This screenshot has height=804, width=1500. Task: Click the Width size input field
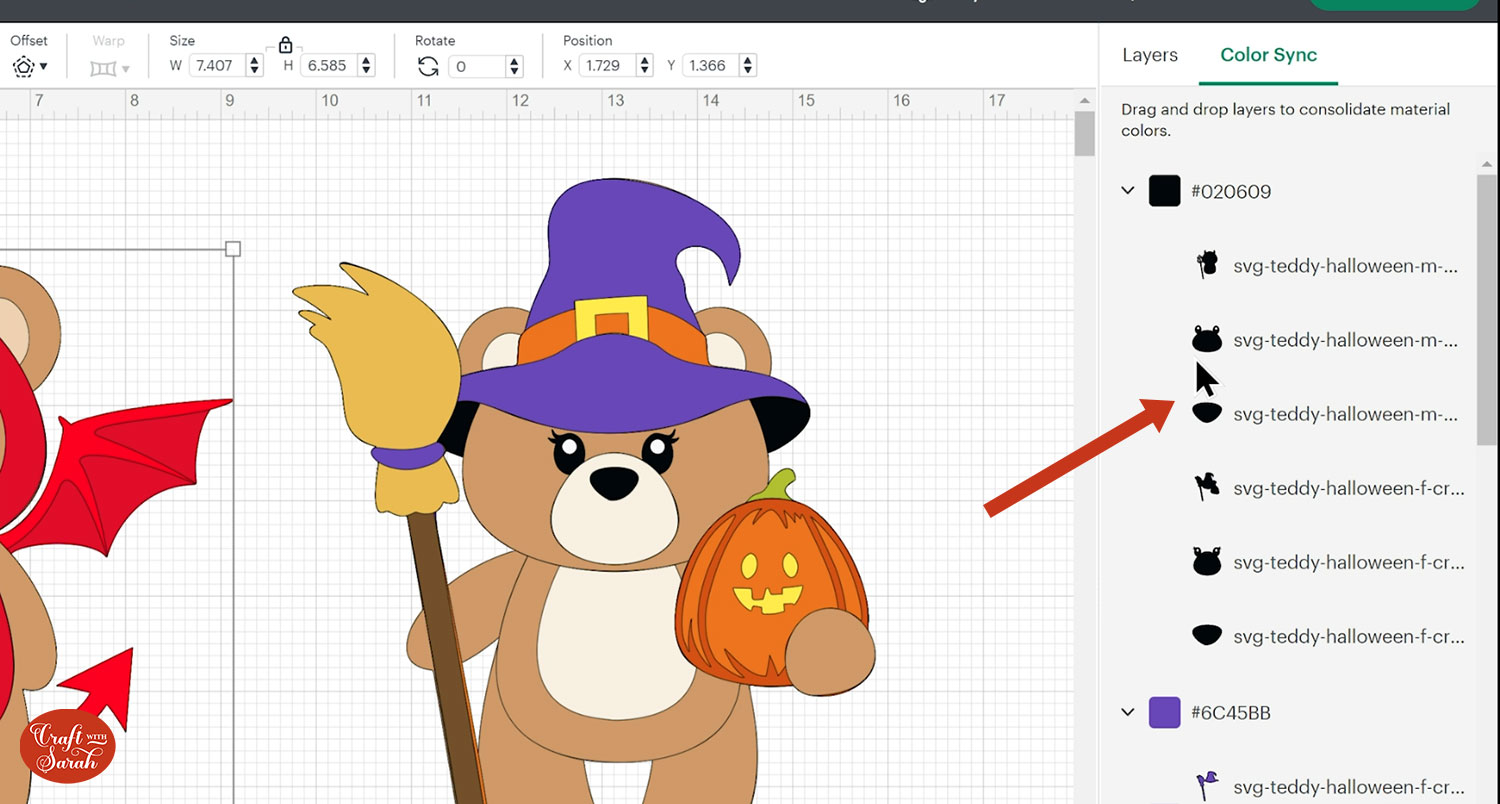214,66
